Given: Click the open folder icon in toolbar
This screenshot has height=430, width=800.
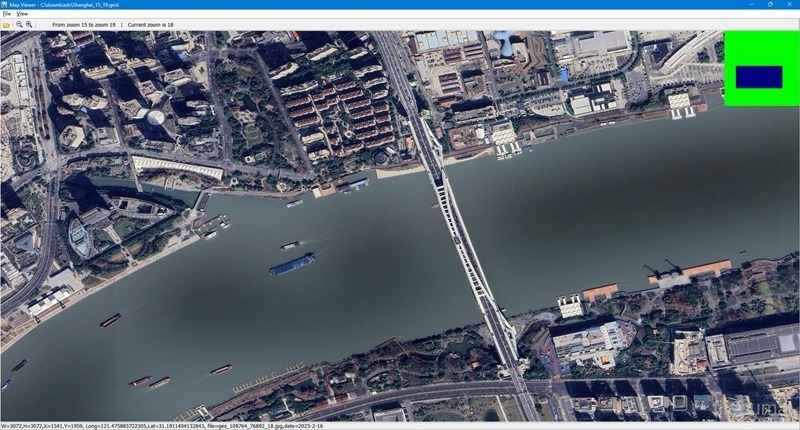Looking at the screenshot, I should [x=6, y=24].
